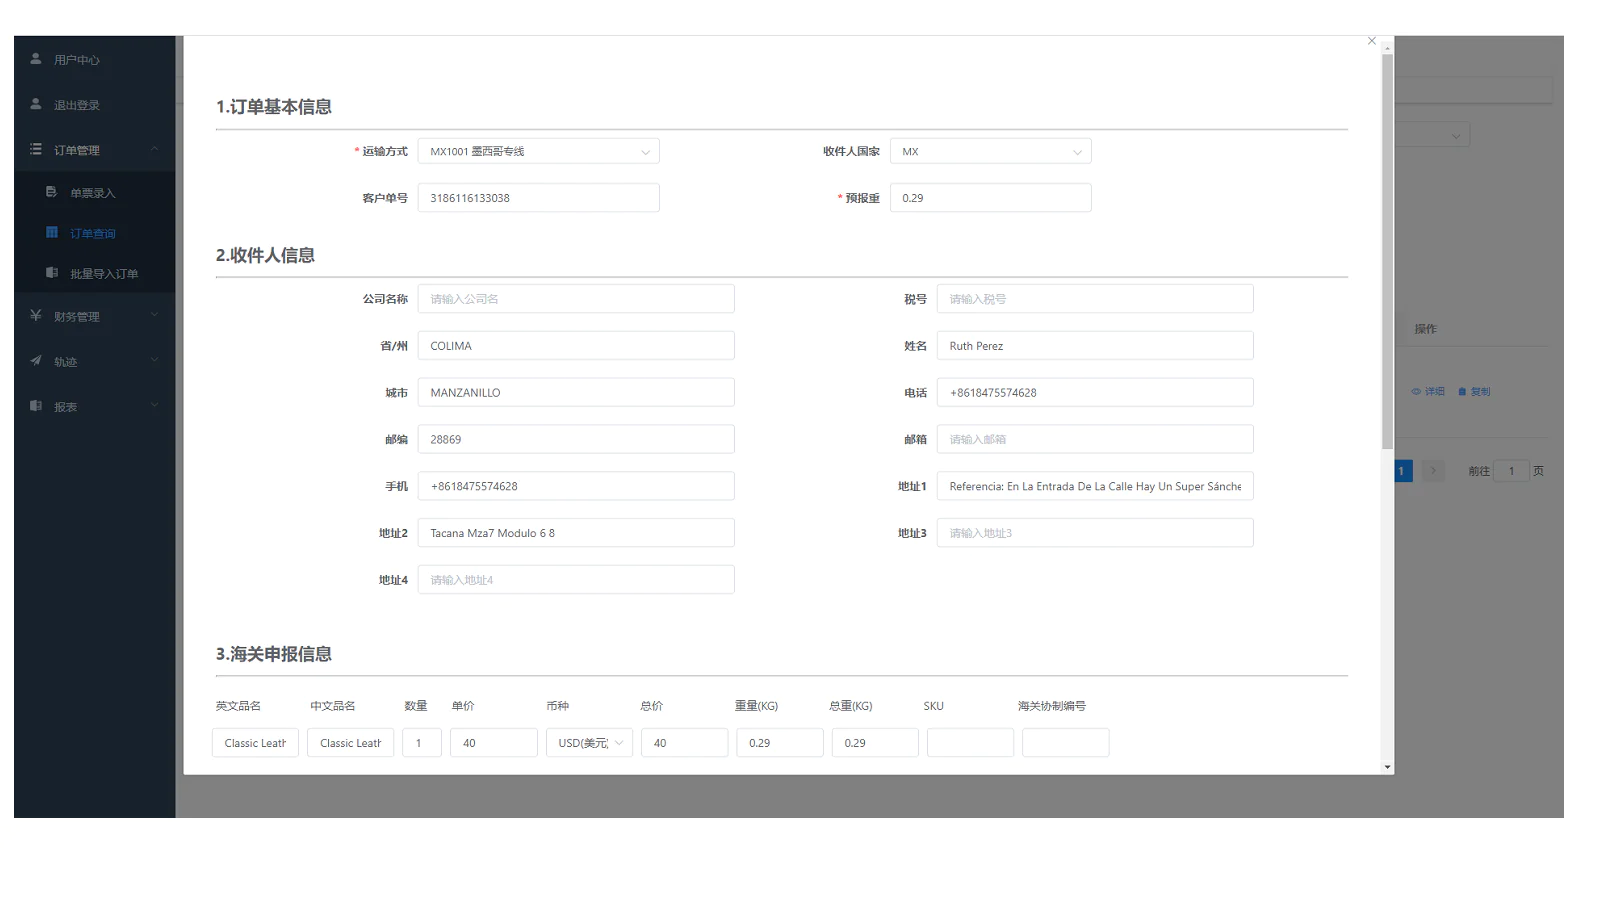Click the 地址4 input field
Viewport: 1600px width, 900px height.
point(576,580)
